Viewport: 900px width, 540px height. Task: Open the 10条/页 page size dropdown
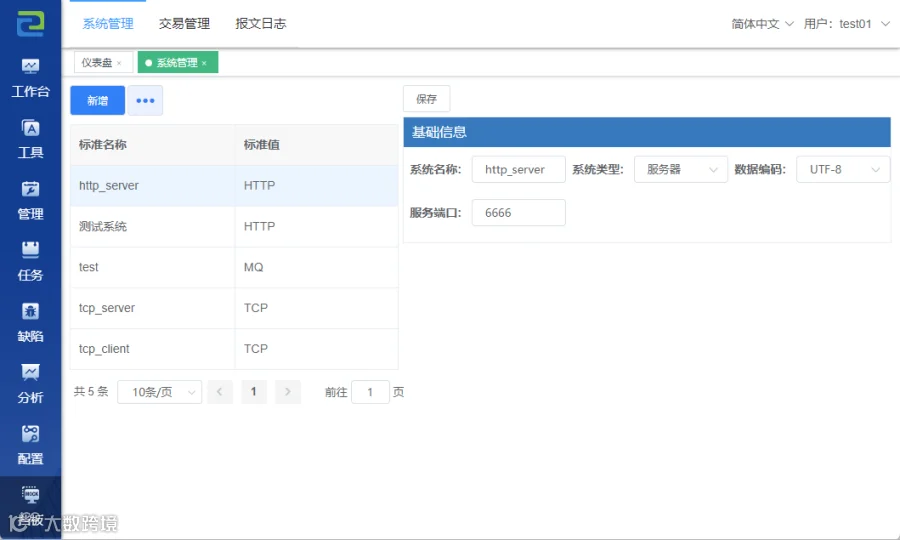(x=160, y=392)
